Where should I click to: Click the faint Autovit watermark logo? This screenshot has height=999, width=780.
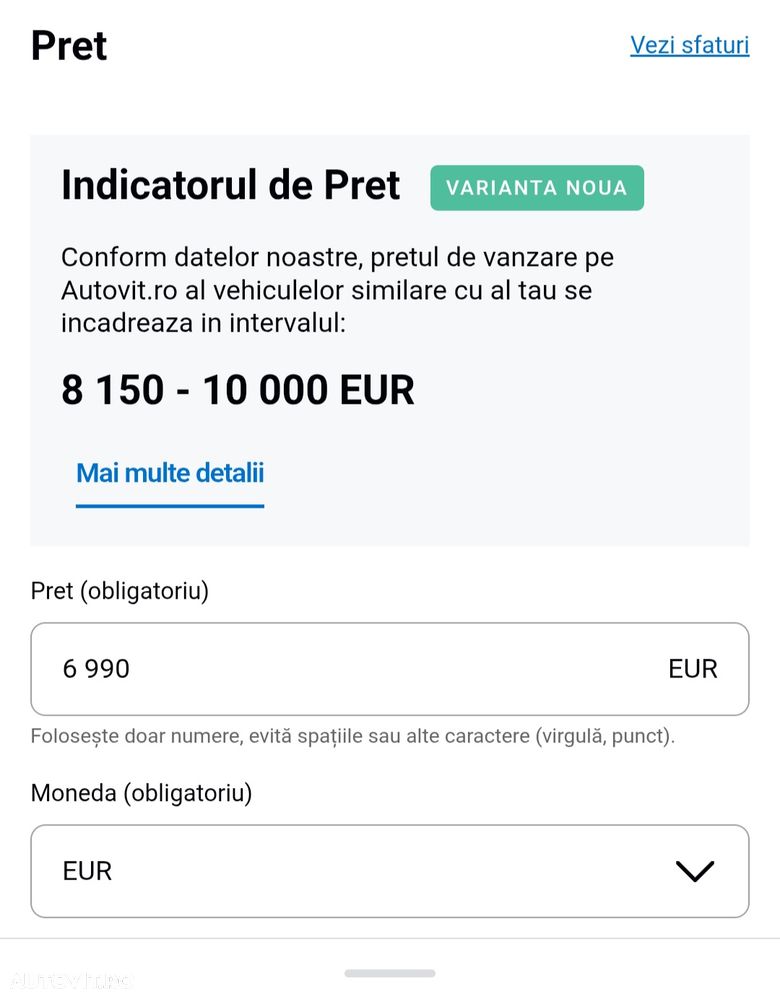69,980
